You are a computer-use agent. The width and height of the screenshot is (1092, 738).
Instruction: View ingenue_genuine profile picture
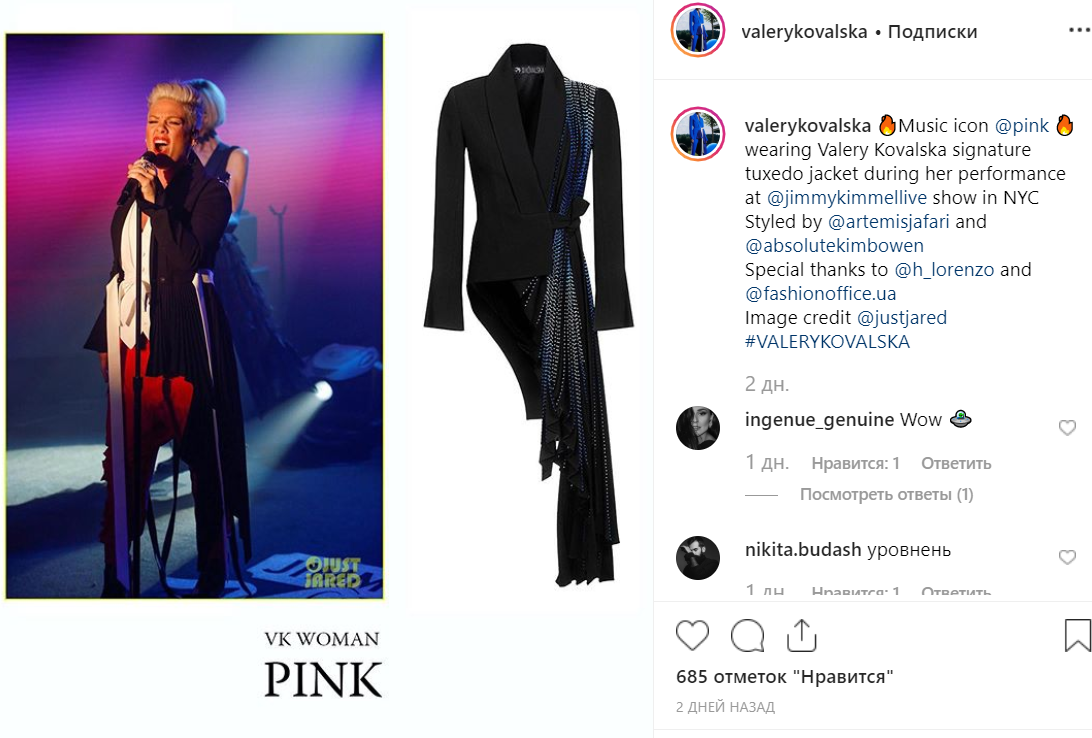[698, 427]
